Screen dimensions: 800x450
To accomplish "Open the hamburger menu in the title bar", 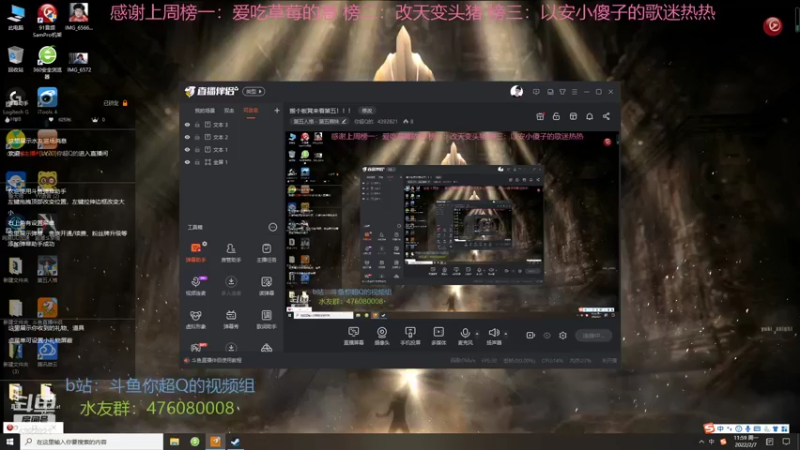I will pyautogui.click(x=574, y=92).
